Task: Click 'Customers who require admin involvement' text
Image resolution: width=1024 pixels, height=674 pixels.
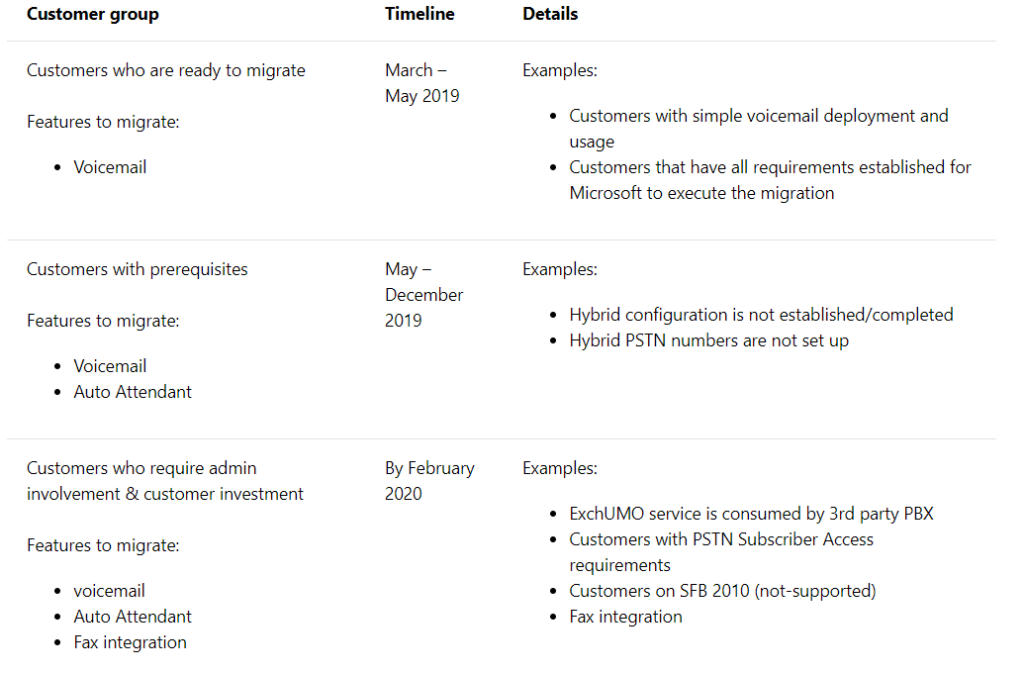Action: coord(165,481)
